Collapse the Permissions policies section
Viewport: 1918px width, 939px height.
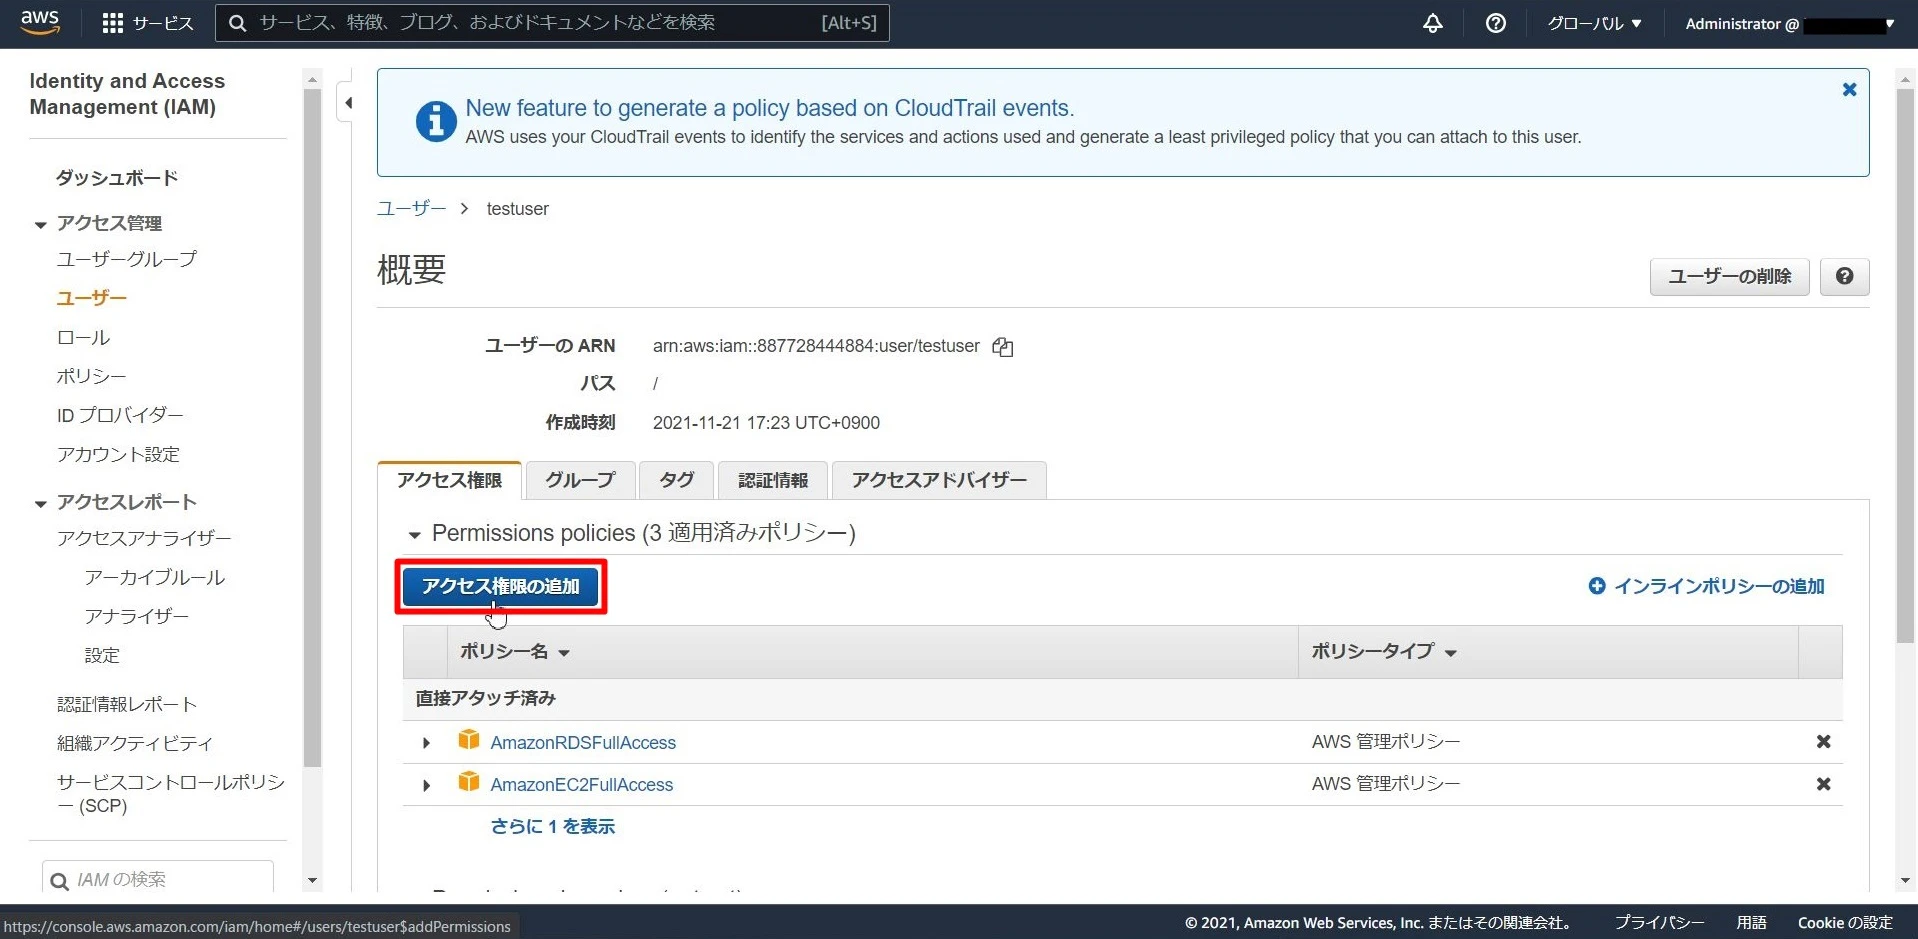[414, 535]
